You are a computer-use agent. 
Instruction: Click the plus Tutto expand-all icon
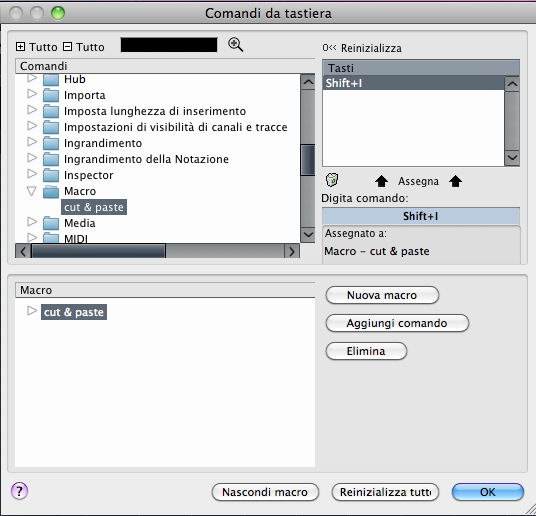click(21, 47)
